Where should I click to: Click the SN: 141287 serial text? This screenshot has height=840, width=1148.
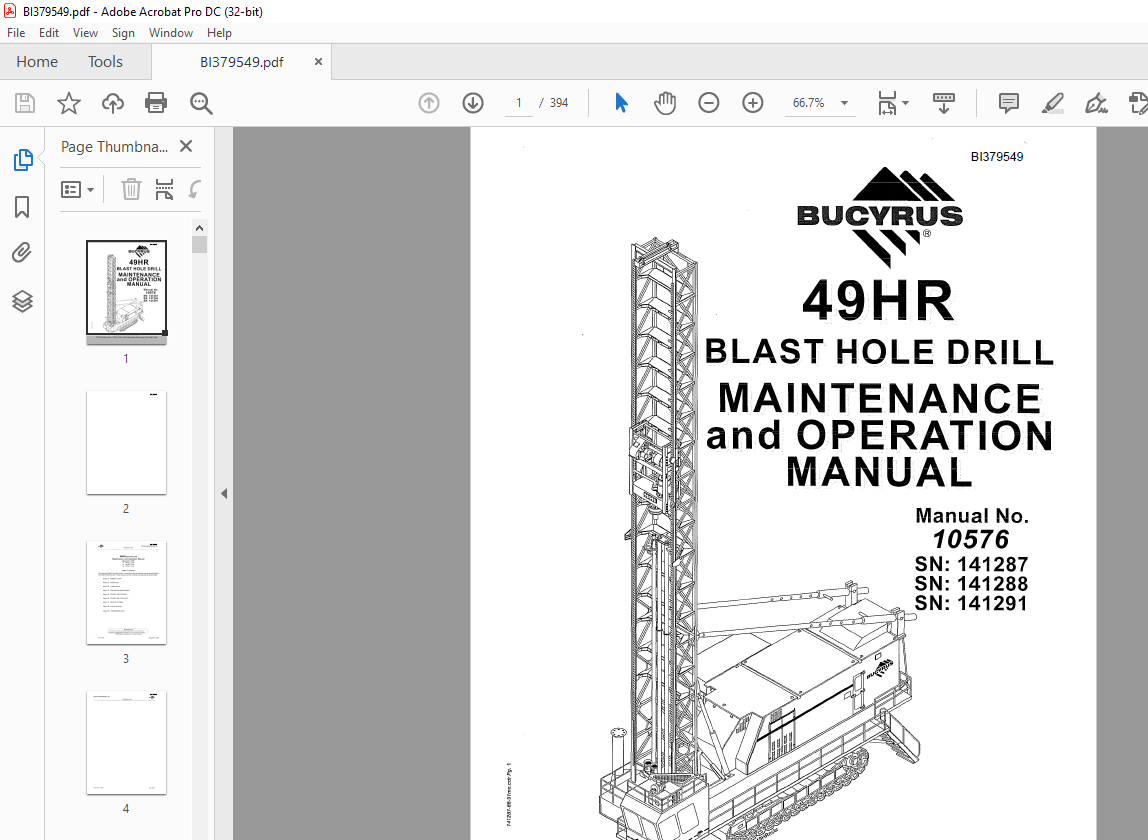971,565
